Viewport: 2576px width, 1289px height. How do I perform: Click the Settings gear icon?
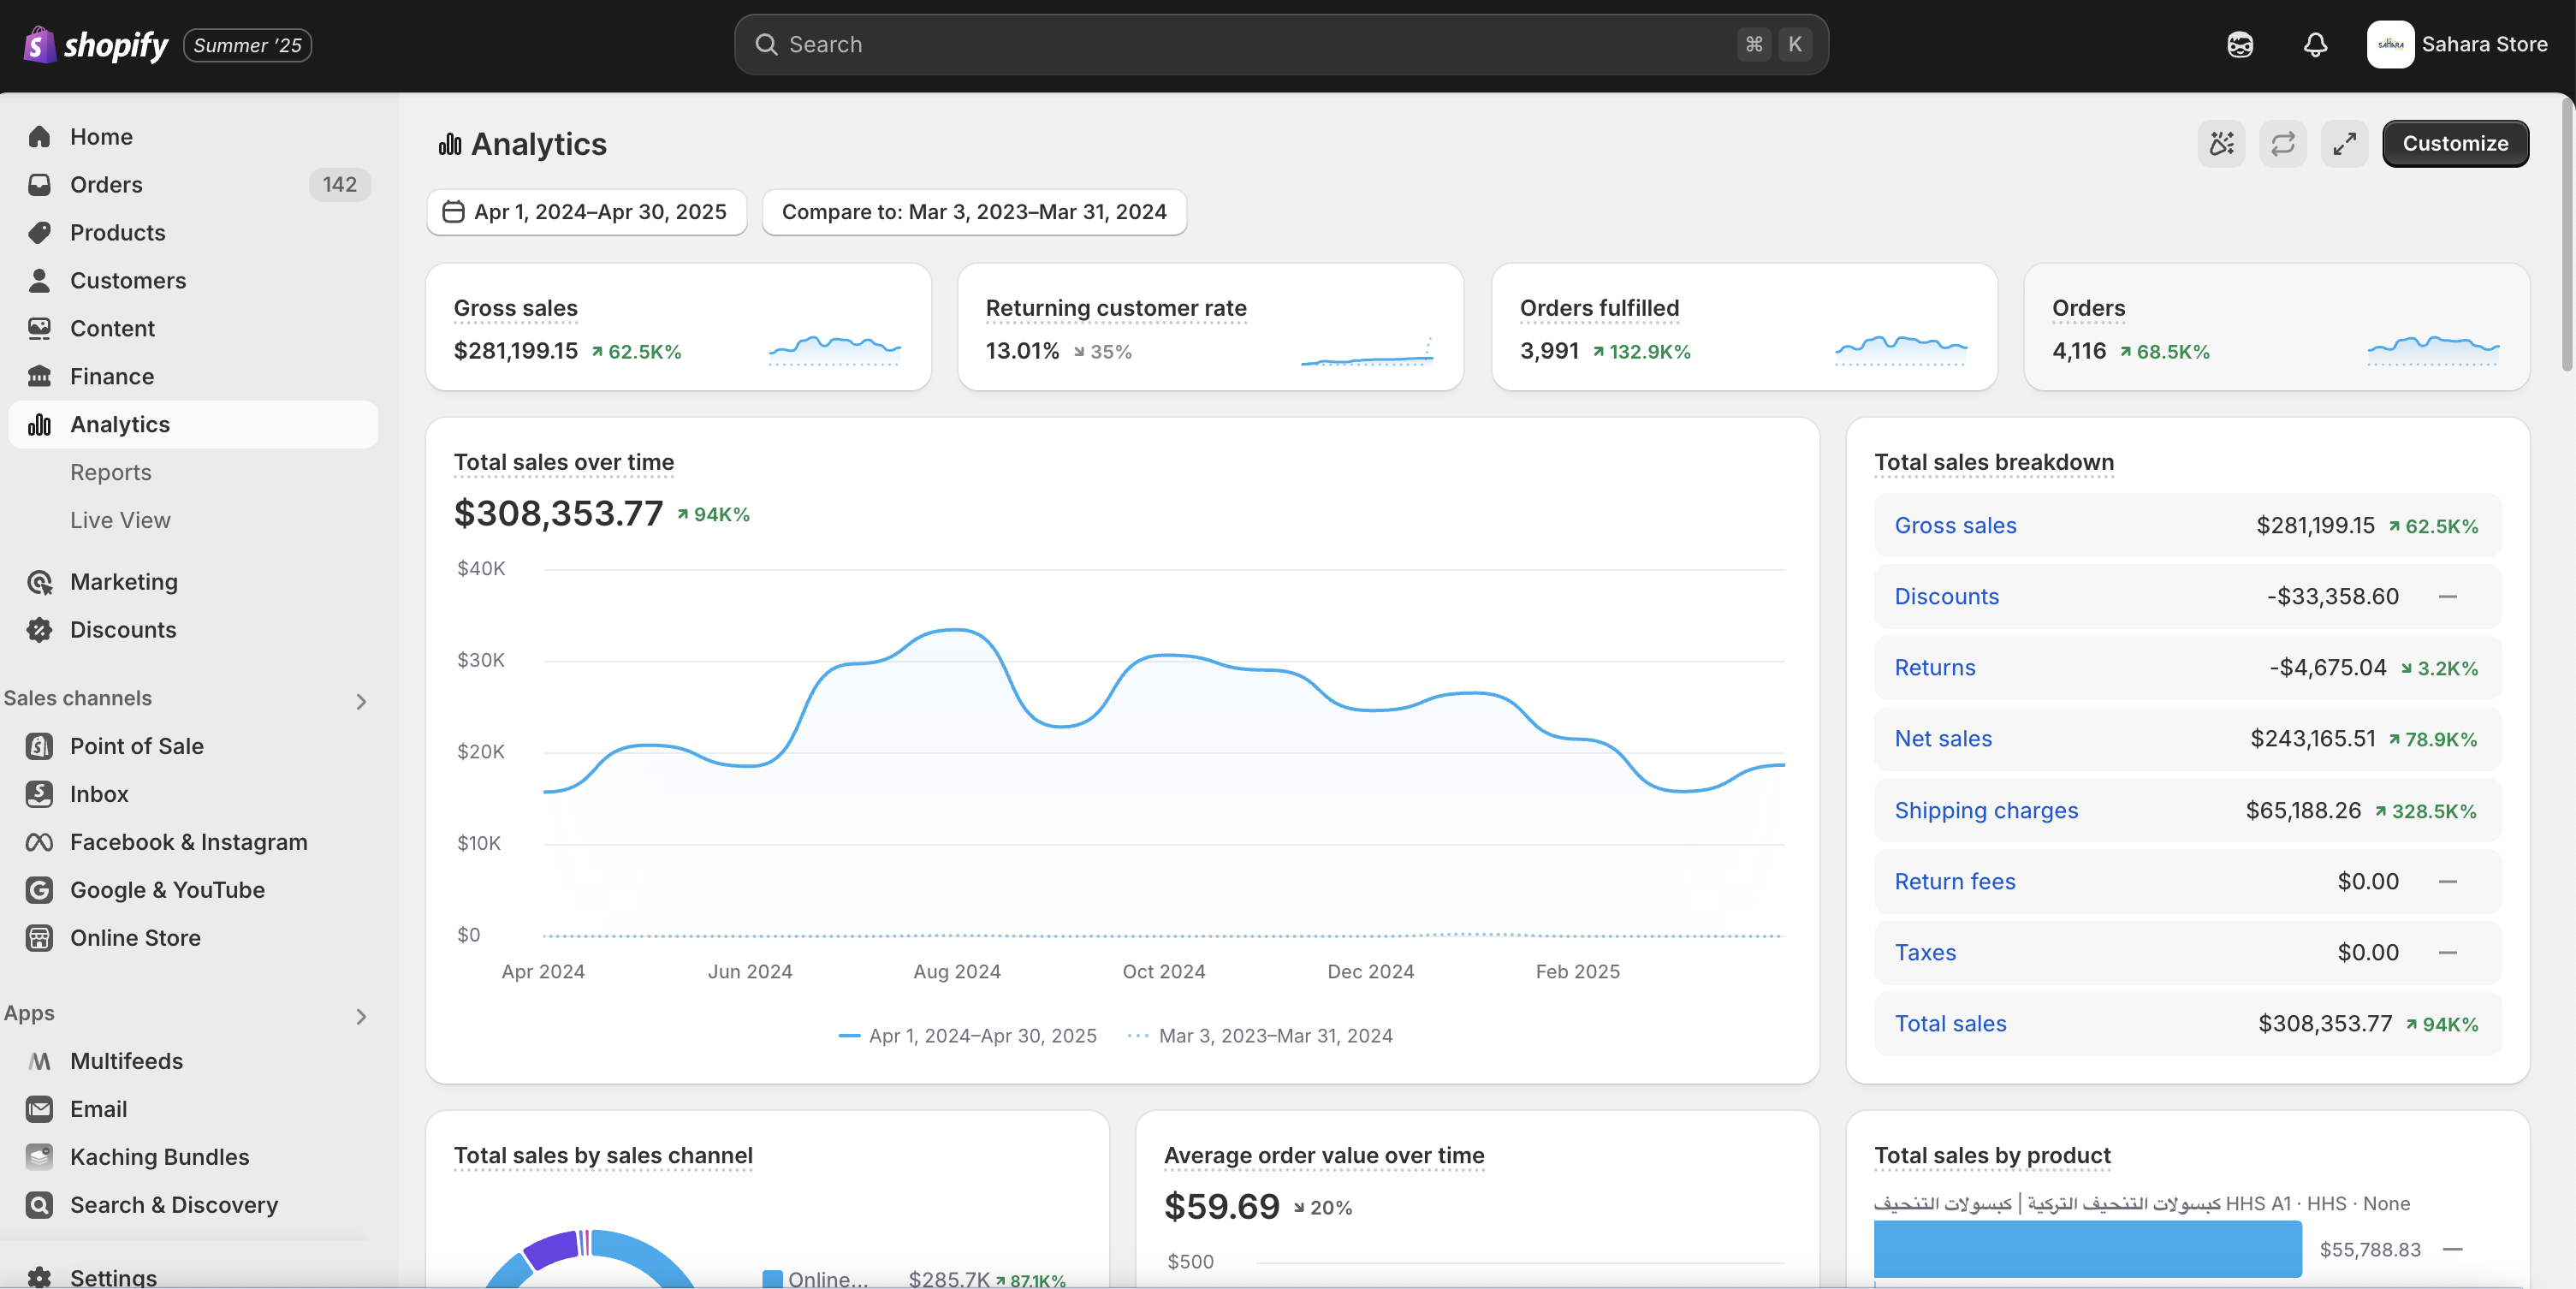pos(39,1277)
